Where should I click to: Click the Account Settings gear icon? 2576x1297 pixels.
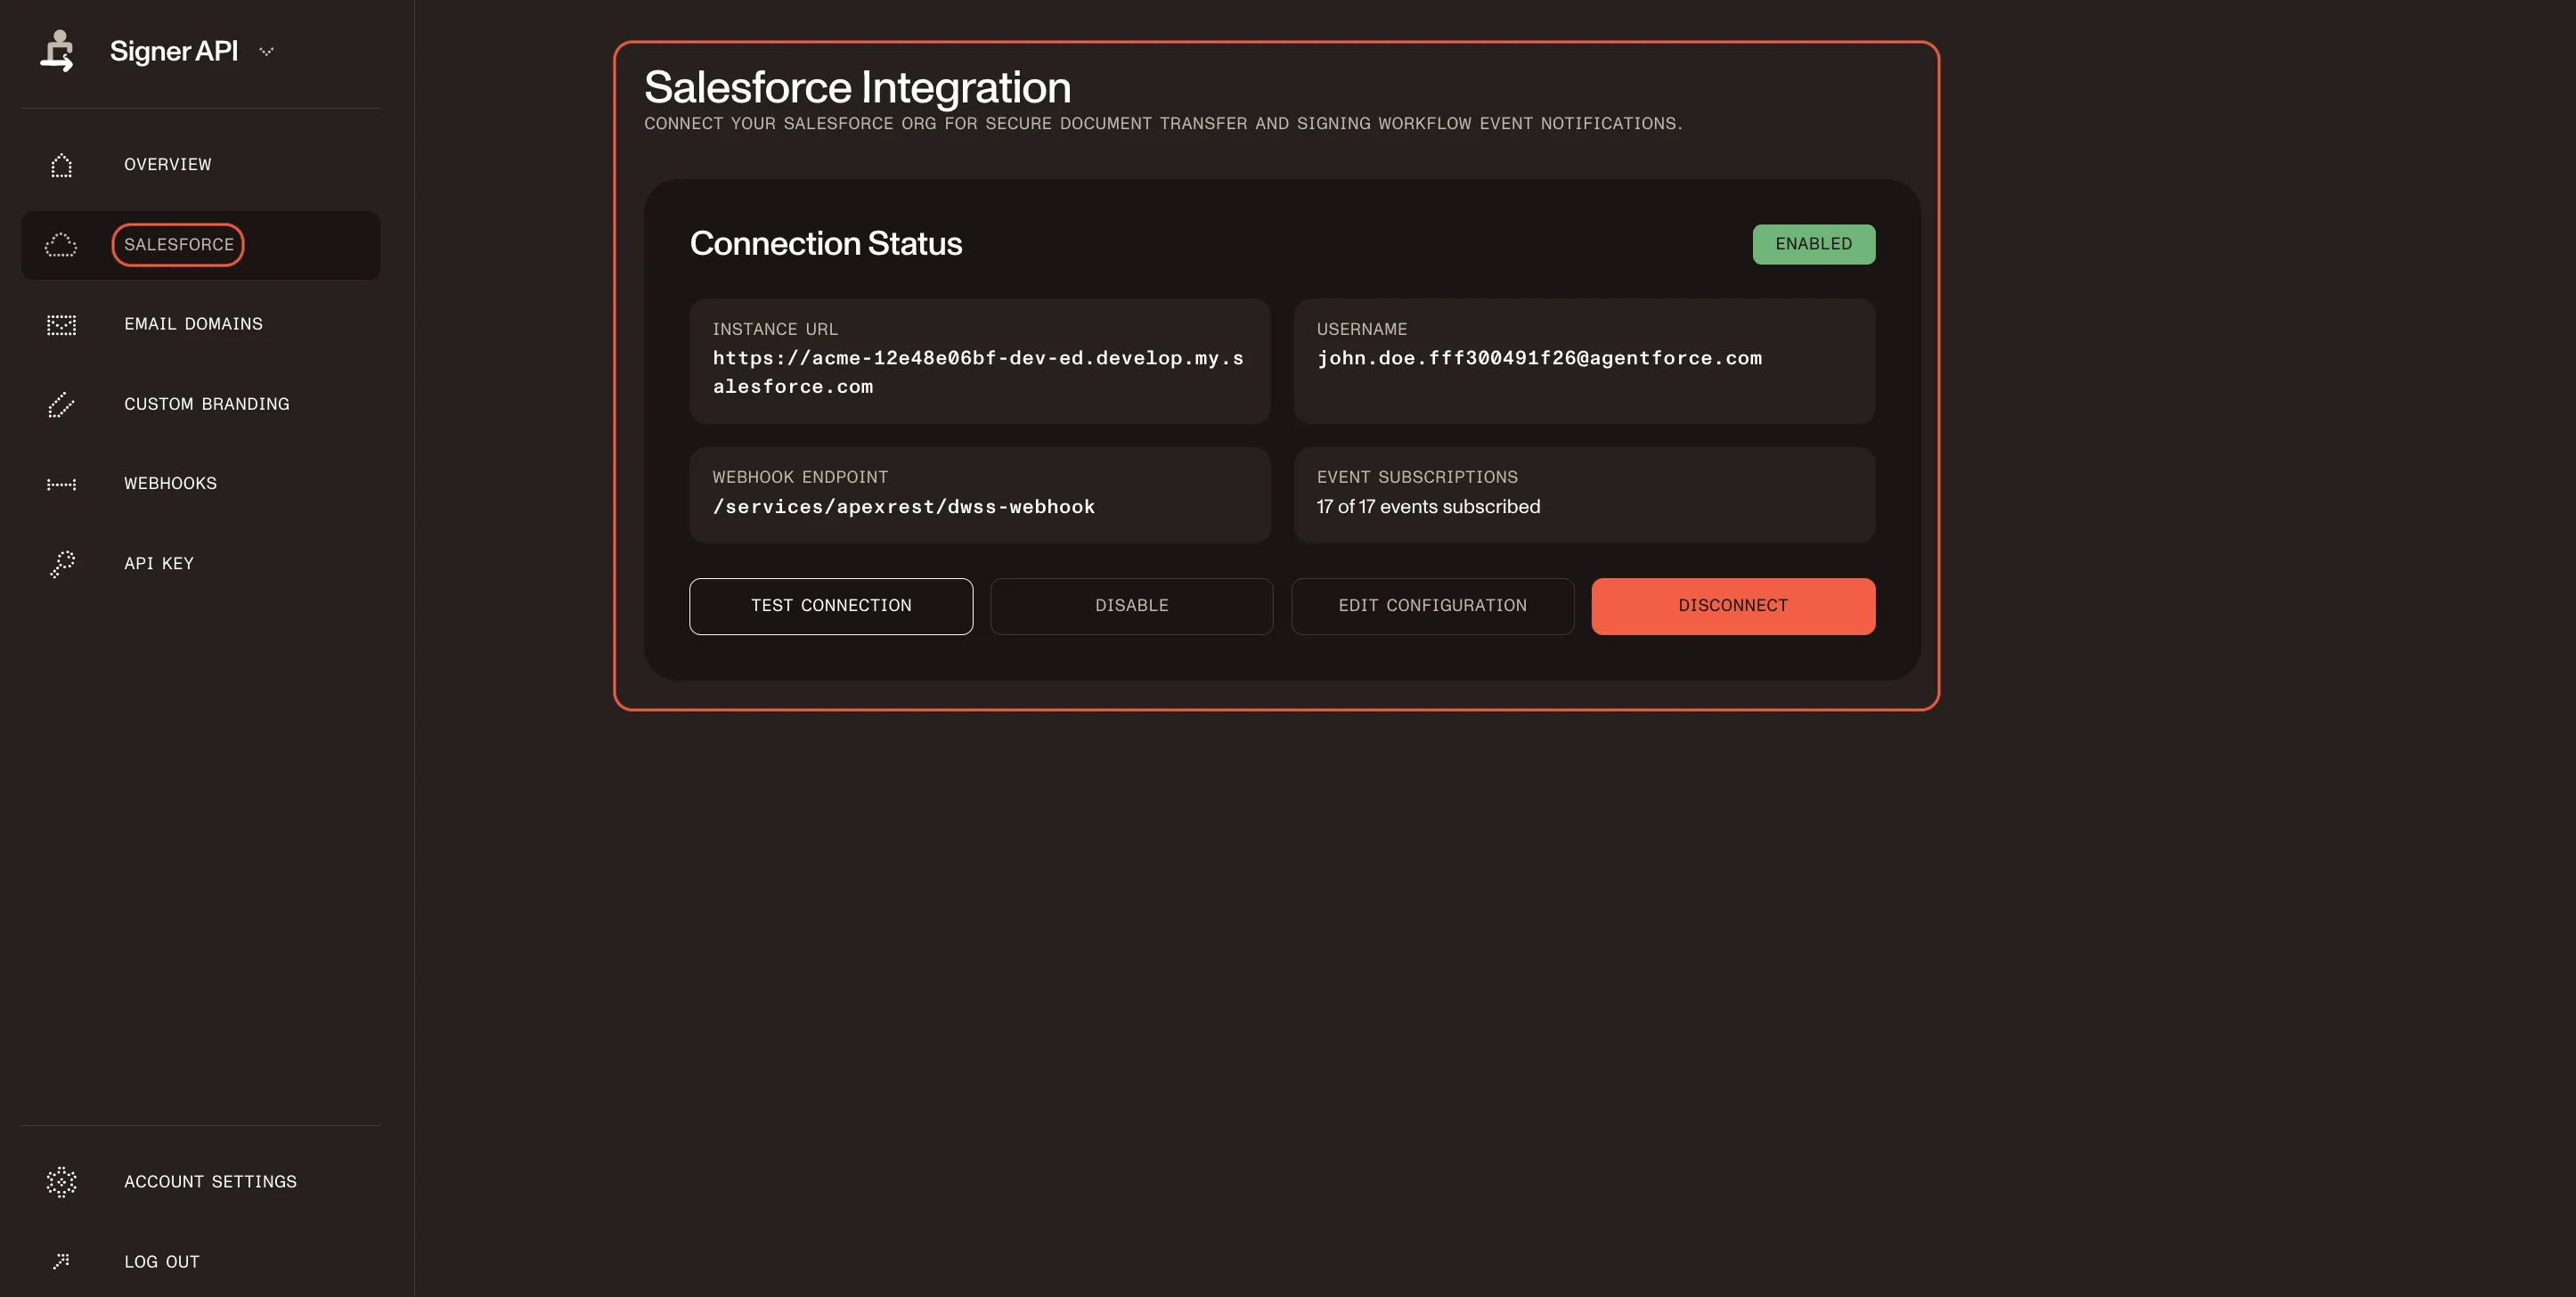[61, 1182]
